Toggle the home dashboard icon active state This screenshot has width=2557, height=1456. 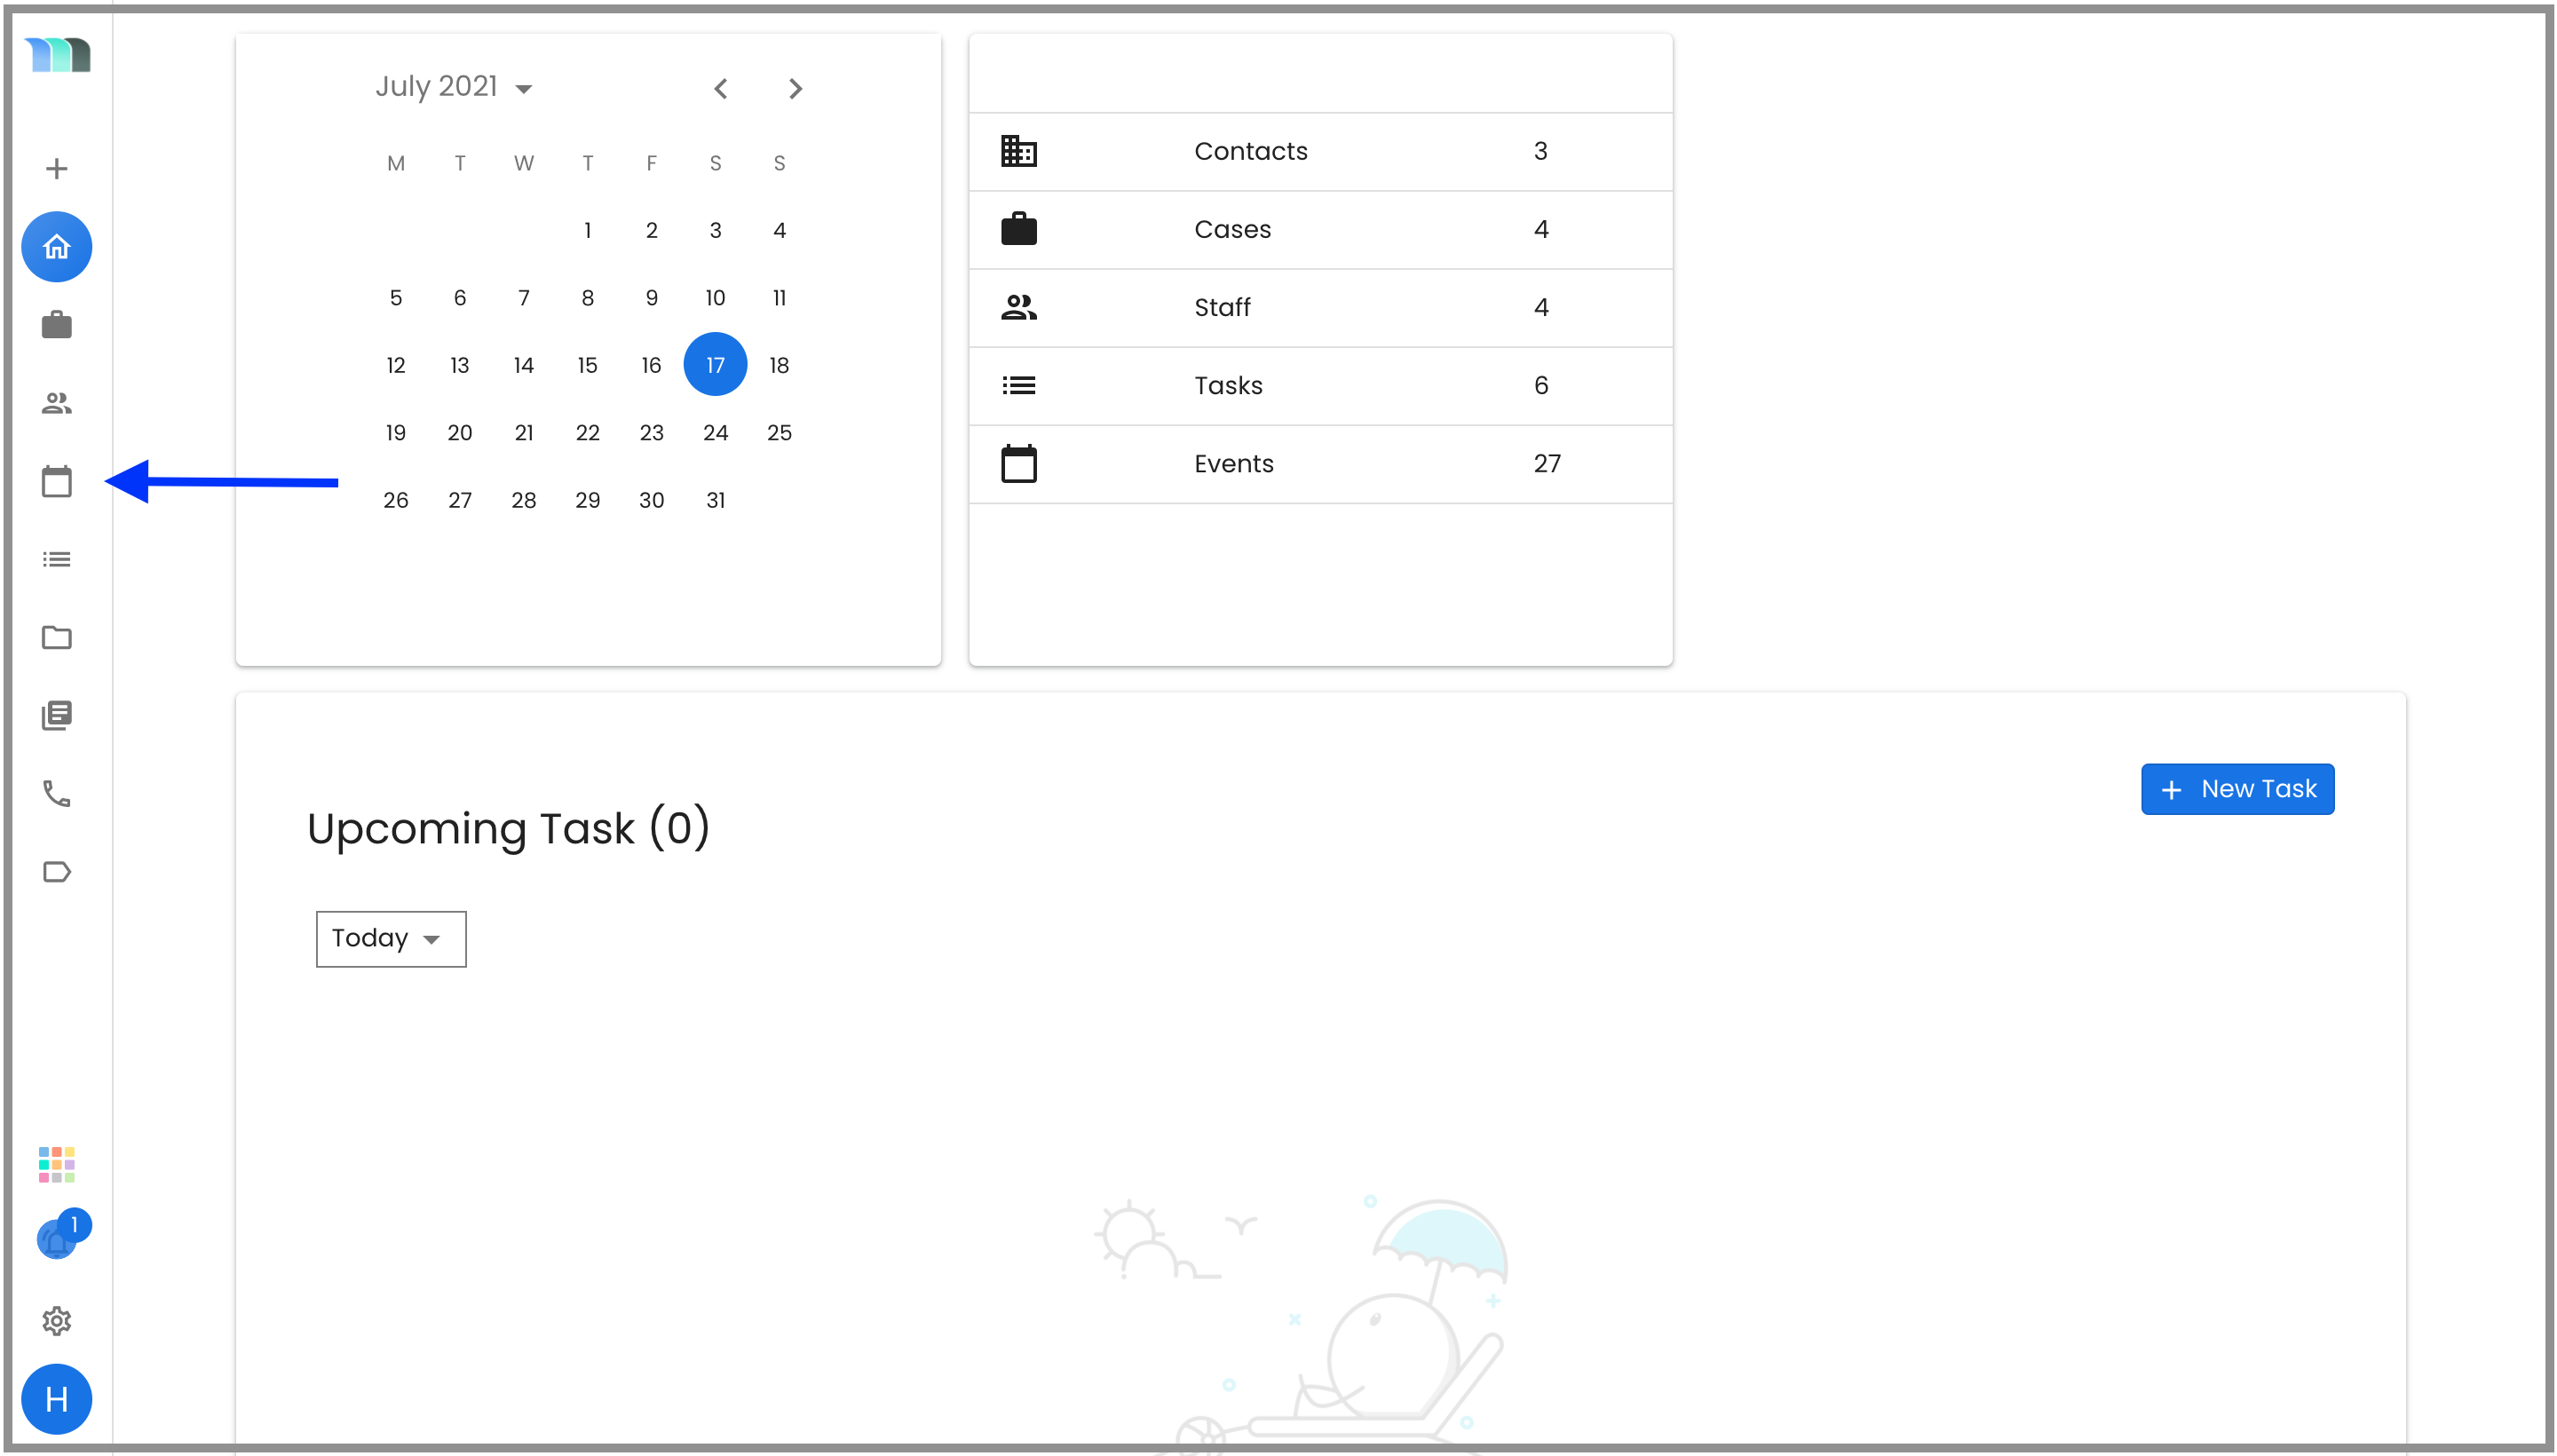point(58,246)
